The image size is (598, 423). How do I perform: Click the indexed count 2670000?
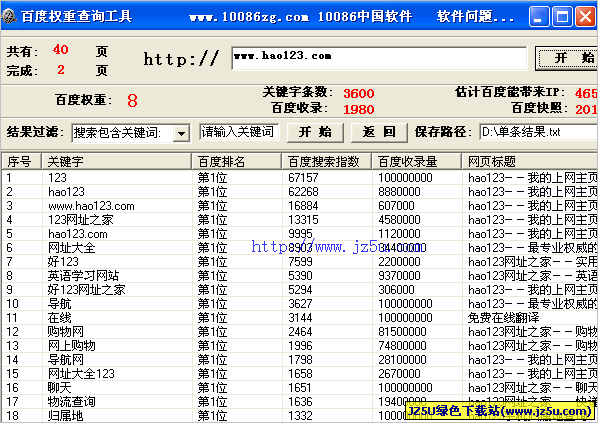coord(399,374)
